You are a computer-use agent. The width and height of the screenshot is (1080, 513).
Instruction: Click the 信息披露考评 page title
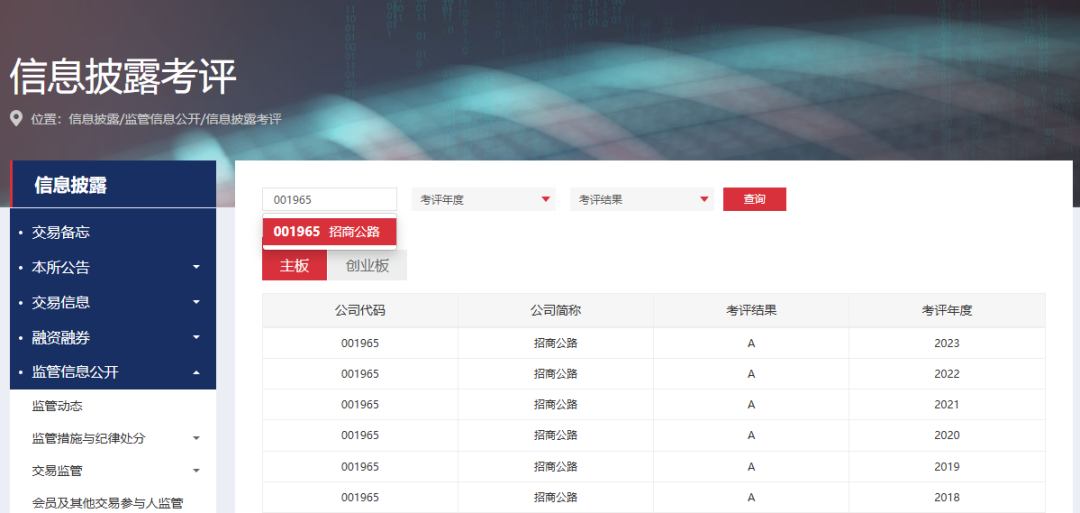123,77
